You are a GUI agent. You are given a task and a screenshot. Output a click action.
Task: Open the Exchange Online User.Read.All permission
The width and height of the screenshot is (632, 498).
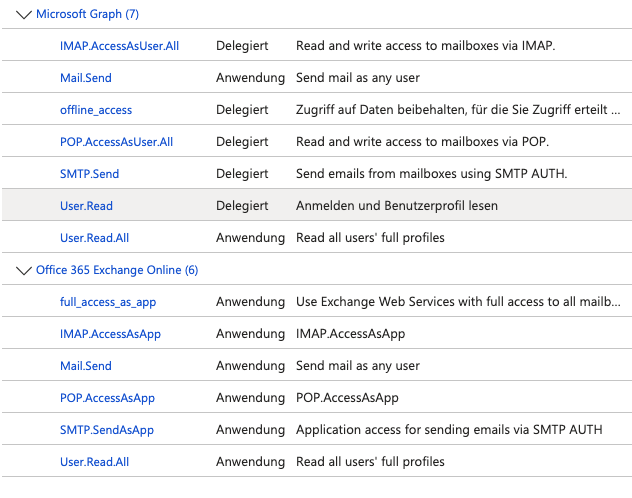pyautogui.click(x=94, y=462)
